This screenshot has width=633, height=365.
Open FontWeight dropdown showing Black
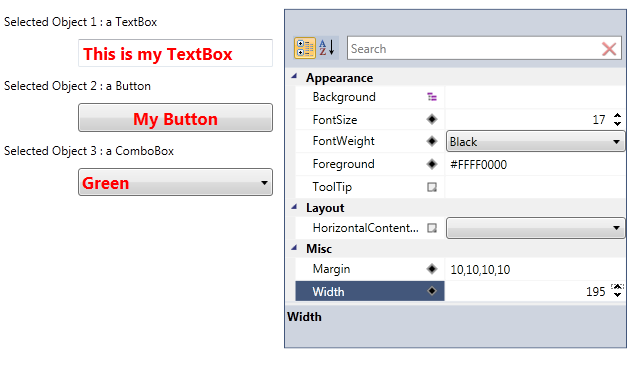[535, 141]
